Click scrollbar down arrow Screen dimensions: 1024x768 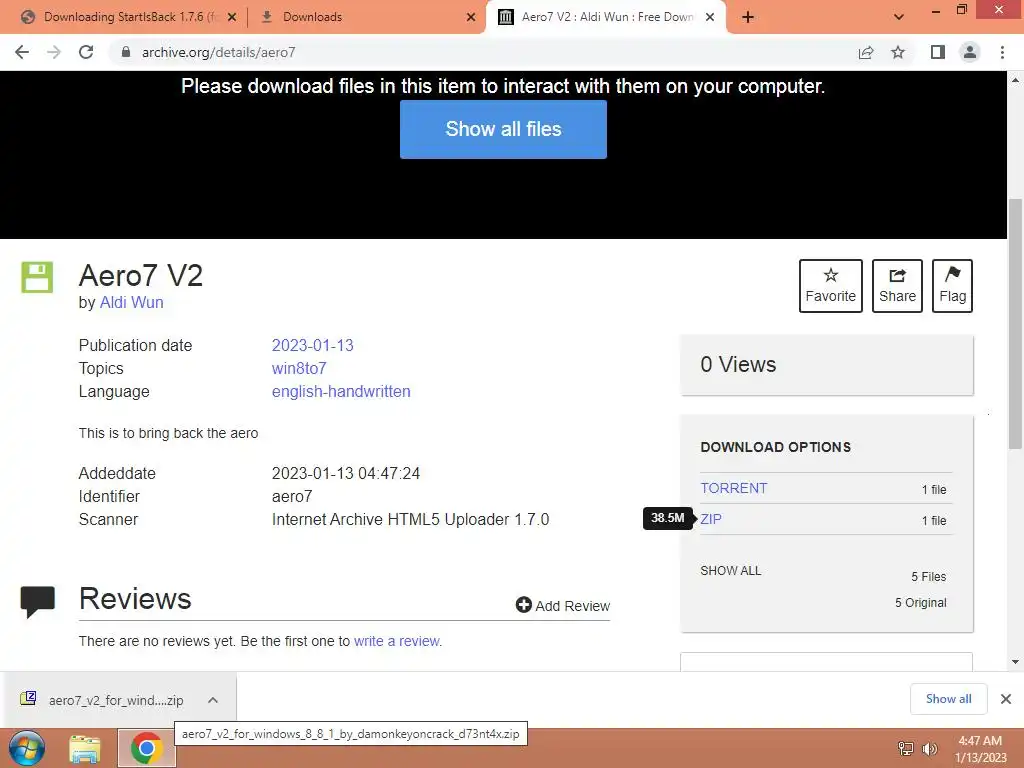[x=1015, y=662]
